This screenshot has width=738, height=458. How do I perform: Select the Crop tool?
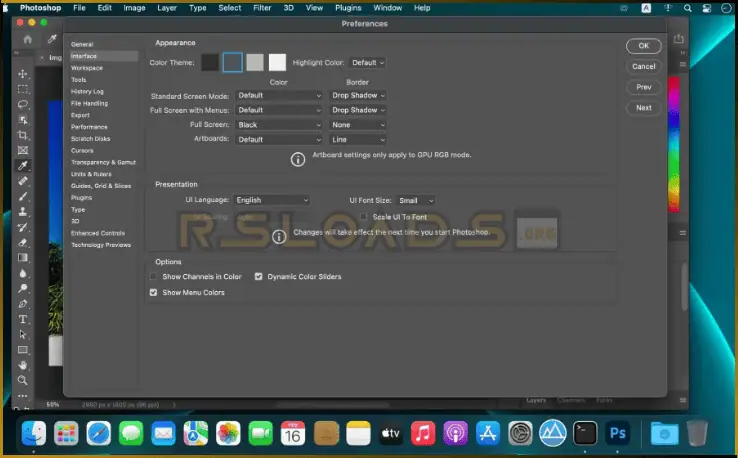click(23, 135)
